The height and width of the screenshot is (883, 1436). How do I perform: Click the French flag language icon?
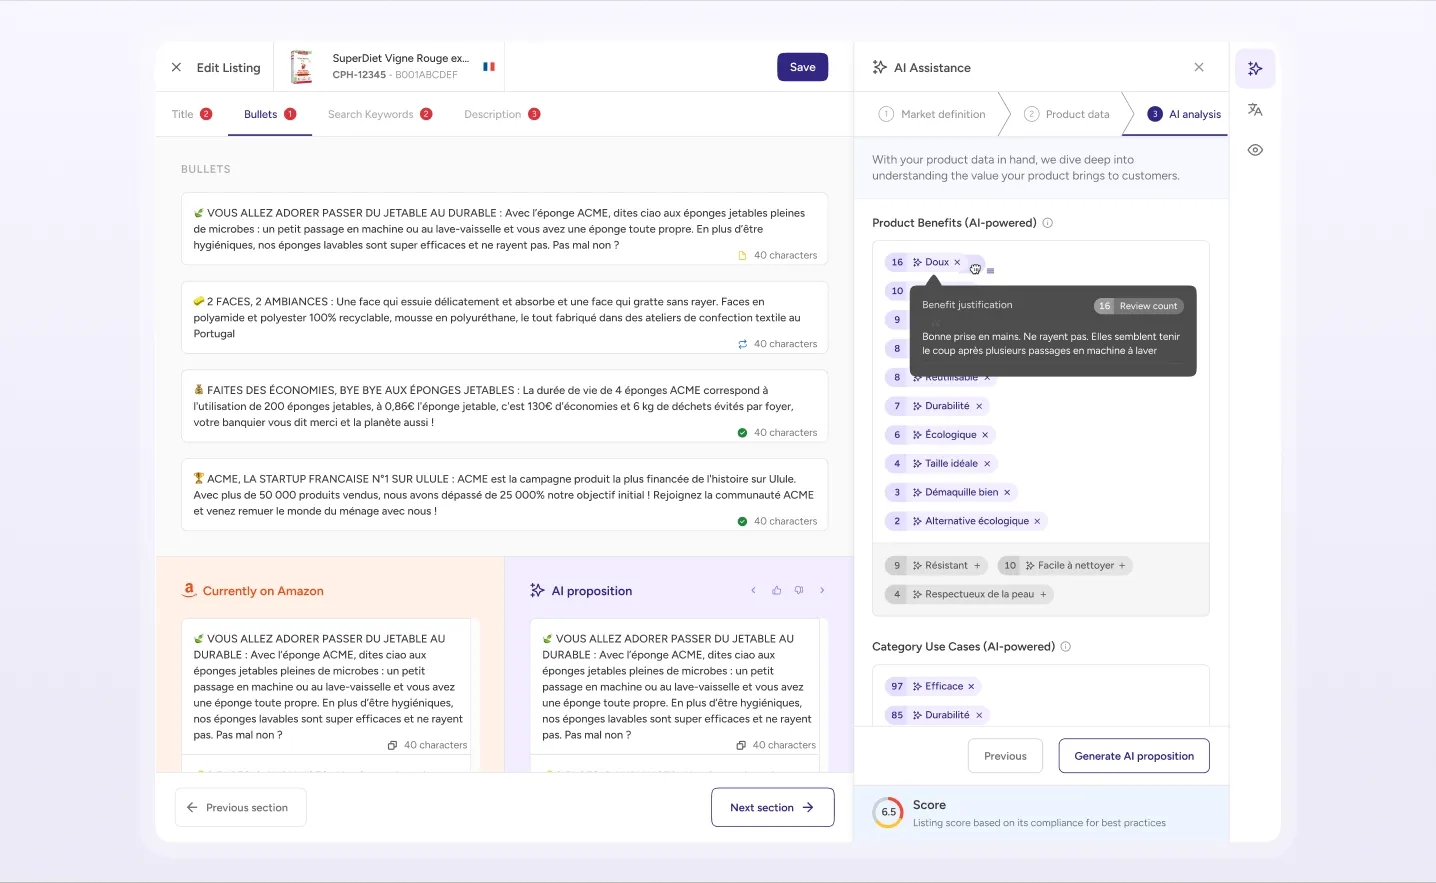(x=489, y=67)
